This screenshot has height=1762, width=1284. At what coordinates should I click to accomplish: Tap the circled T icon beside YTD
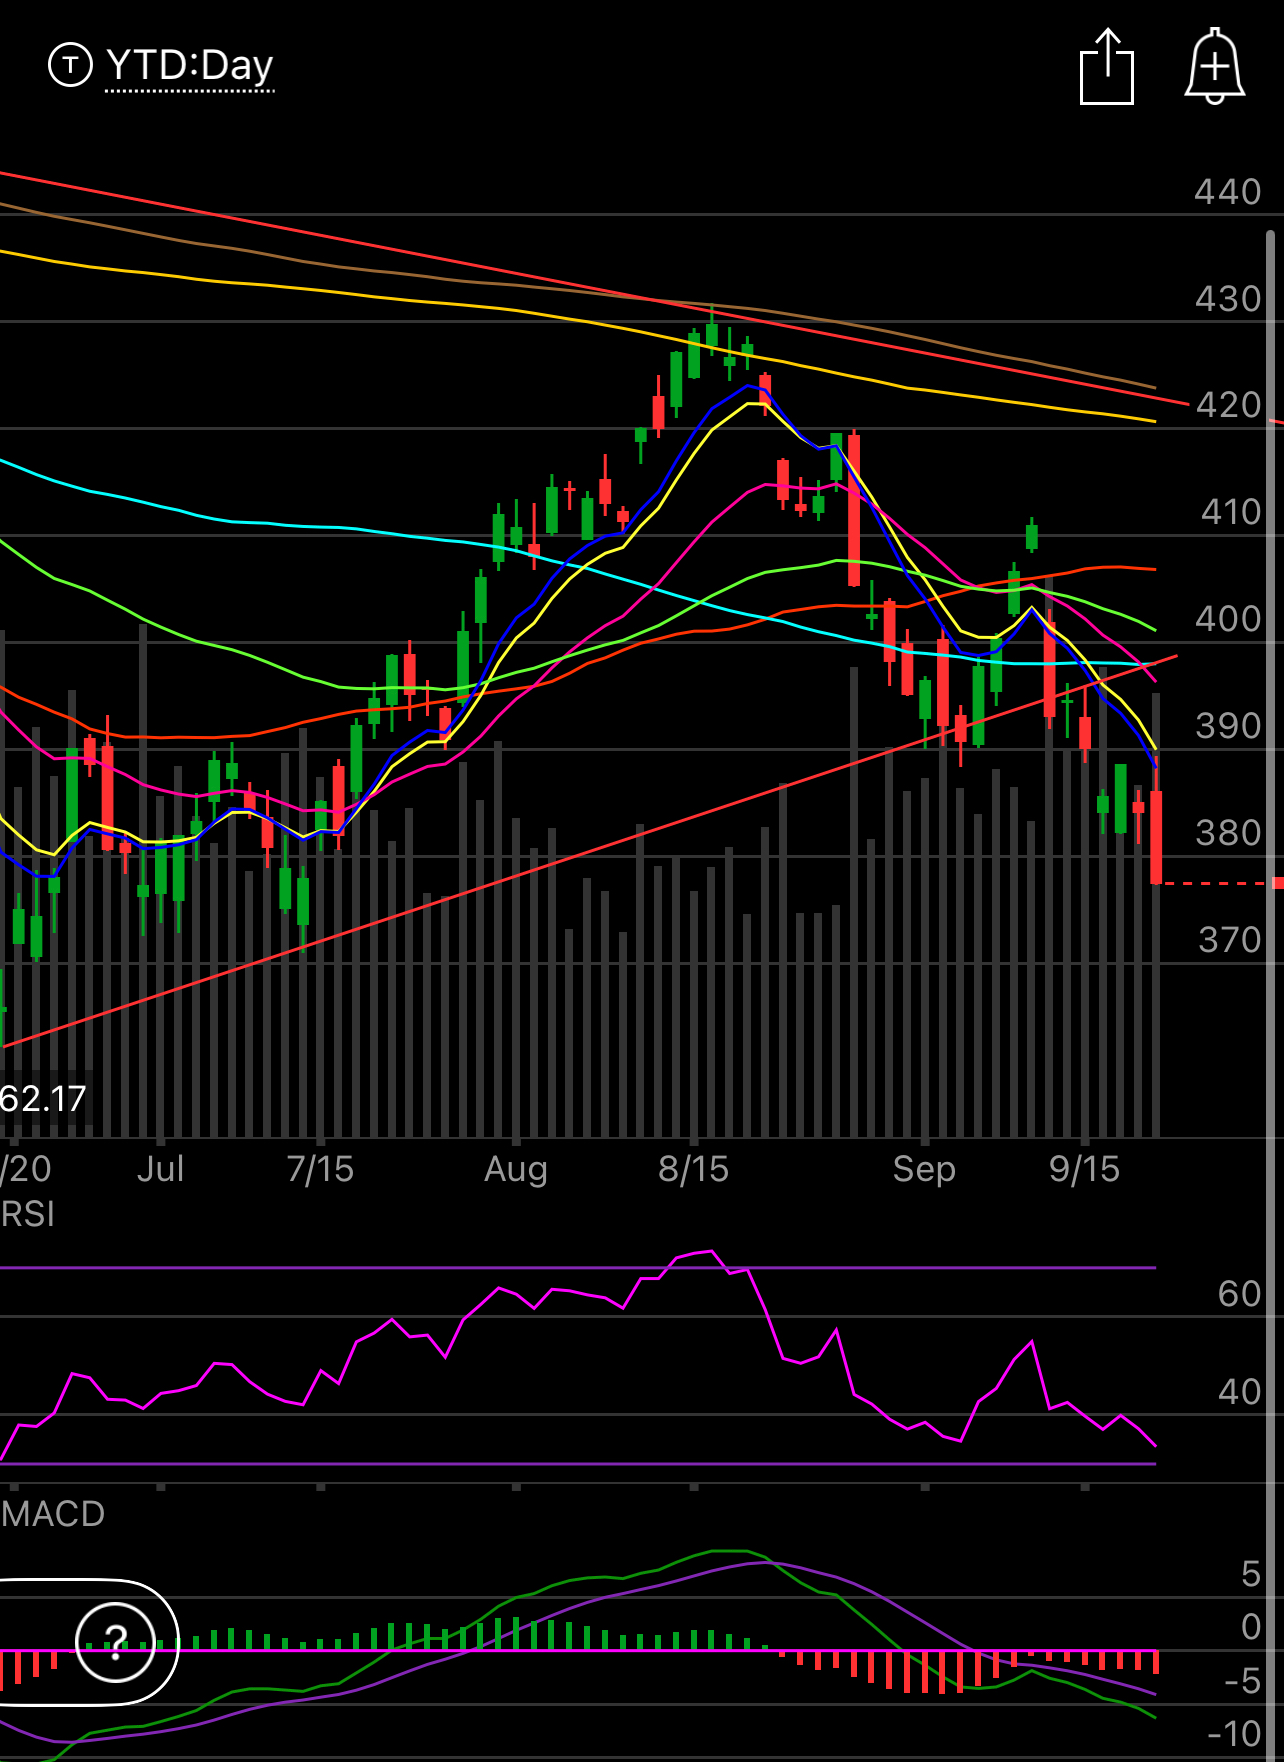(70, 66)
